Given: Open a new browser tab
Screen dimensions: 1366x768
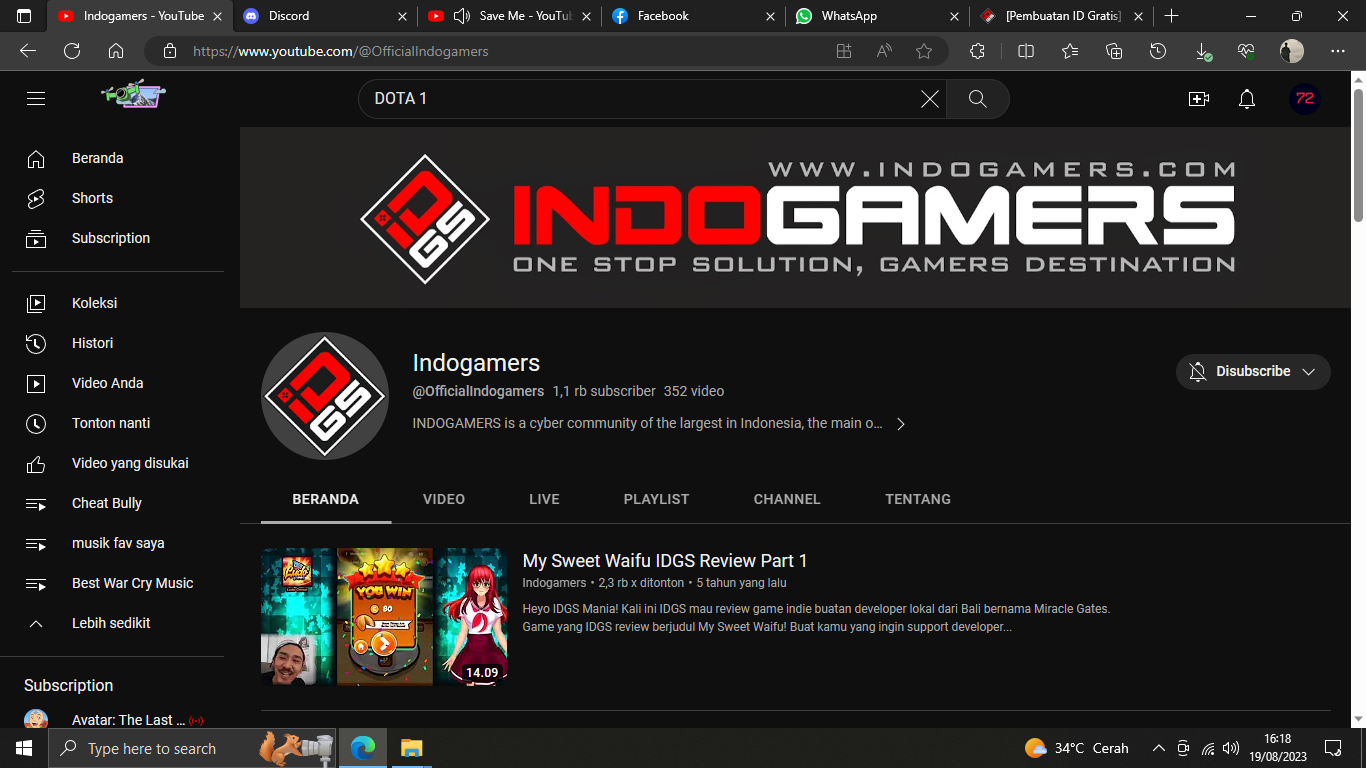Looking at the screenshot, I should click(x=1172, y=16).
